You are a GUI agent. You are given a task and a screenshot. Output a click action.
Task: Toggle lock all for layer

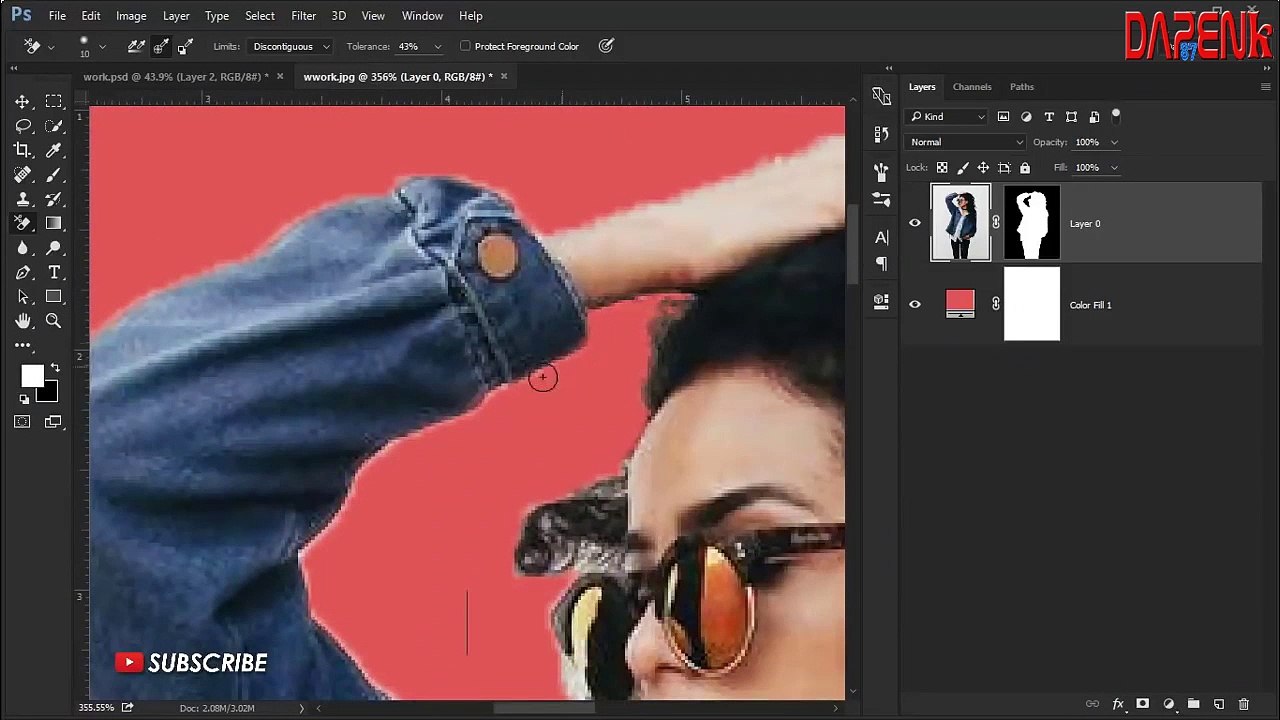tap(1024, 168)
